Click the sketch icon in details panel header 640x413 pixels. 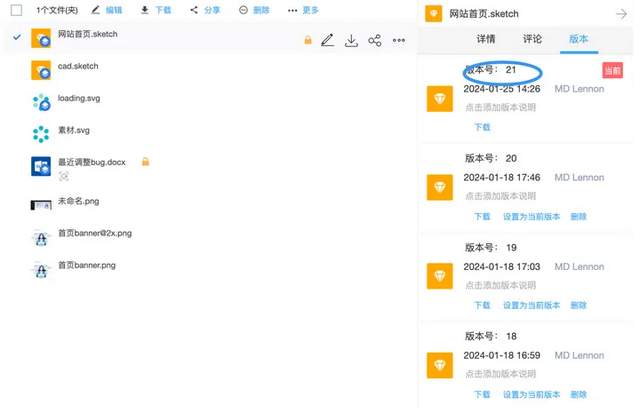pyautogui.click(x=433, y=13)
